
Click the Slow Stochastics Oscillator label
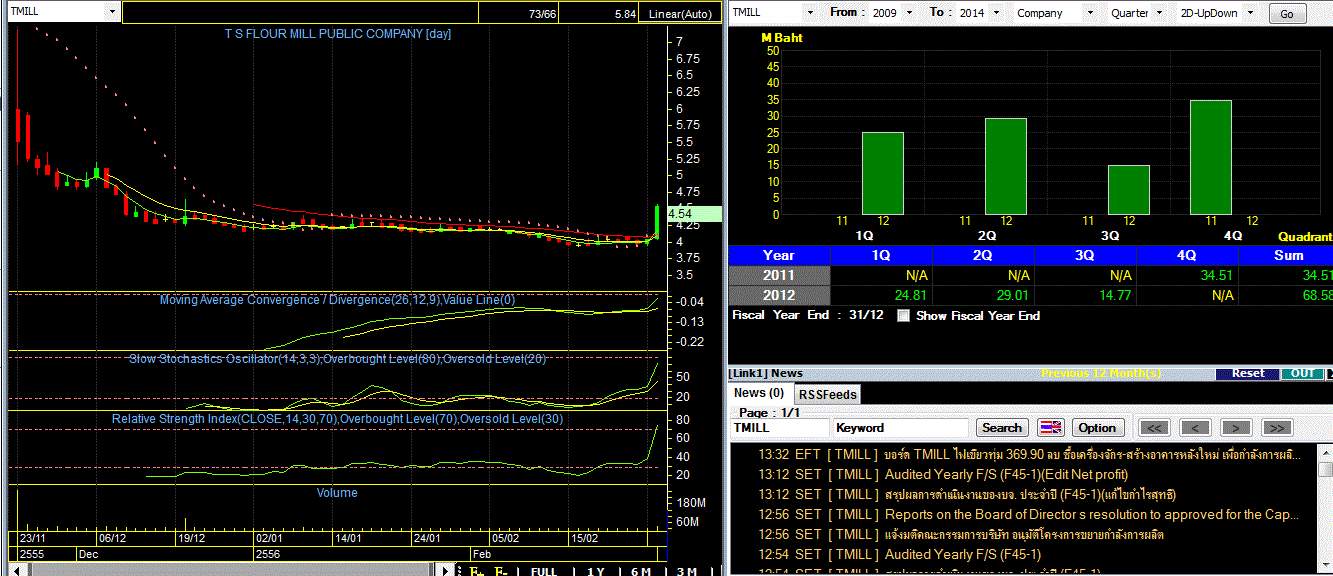tap(337, 359)
